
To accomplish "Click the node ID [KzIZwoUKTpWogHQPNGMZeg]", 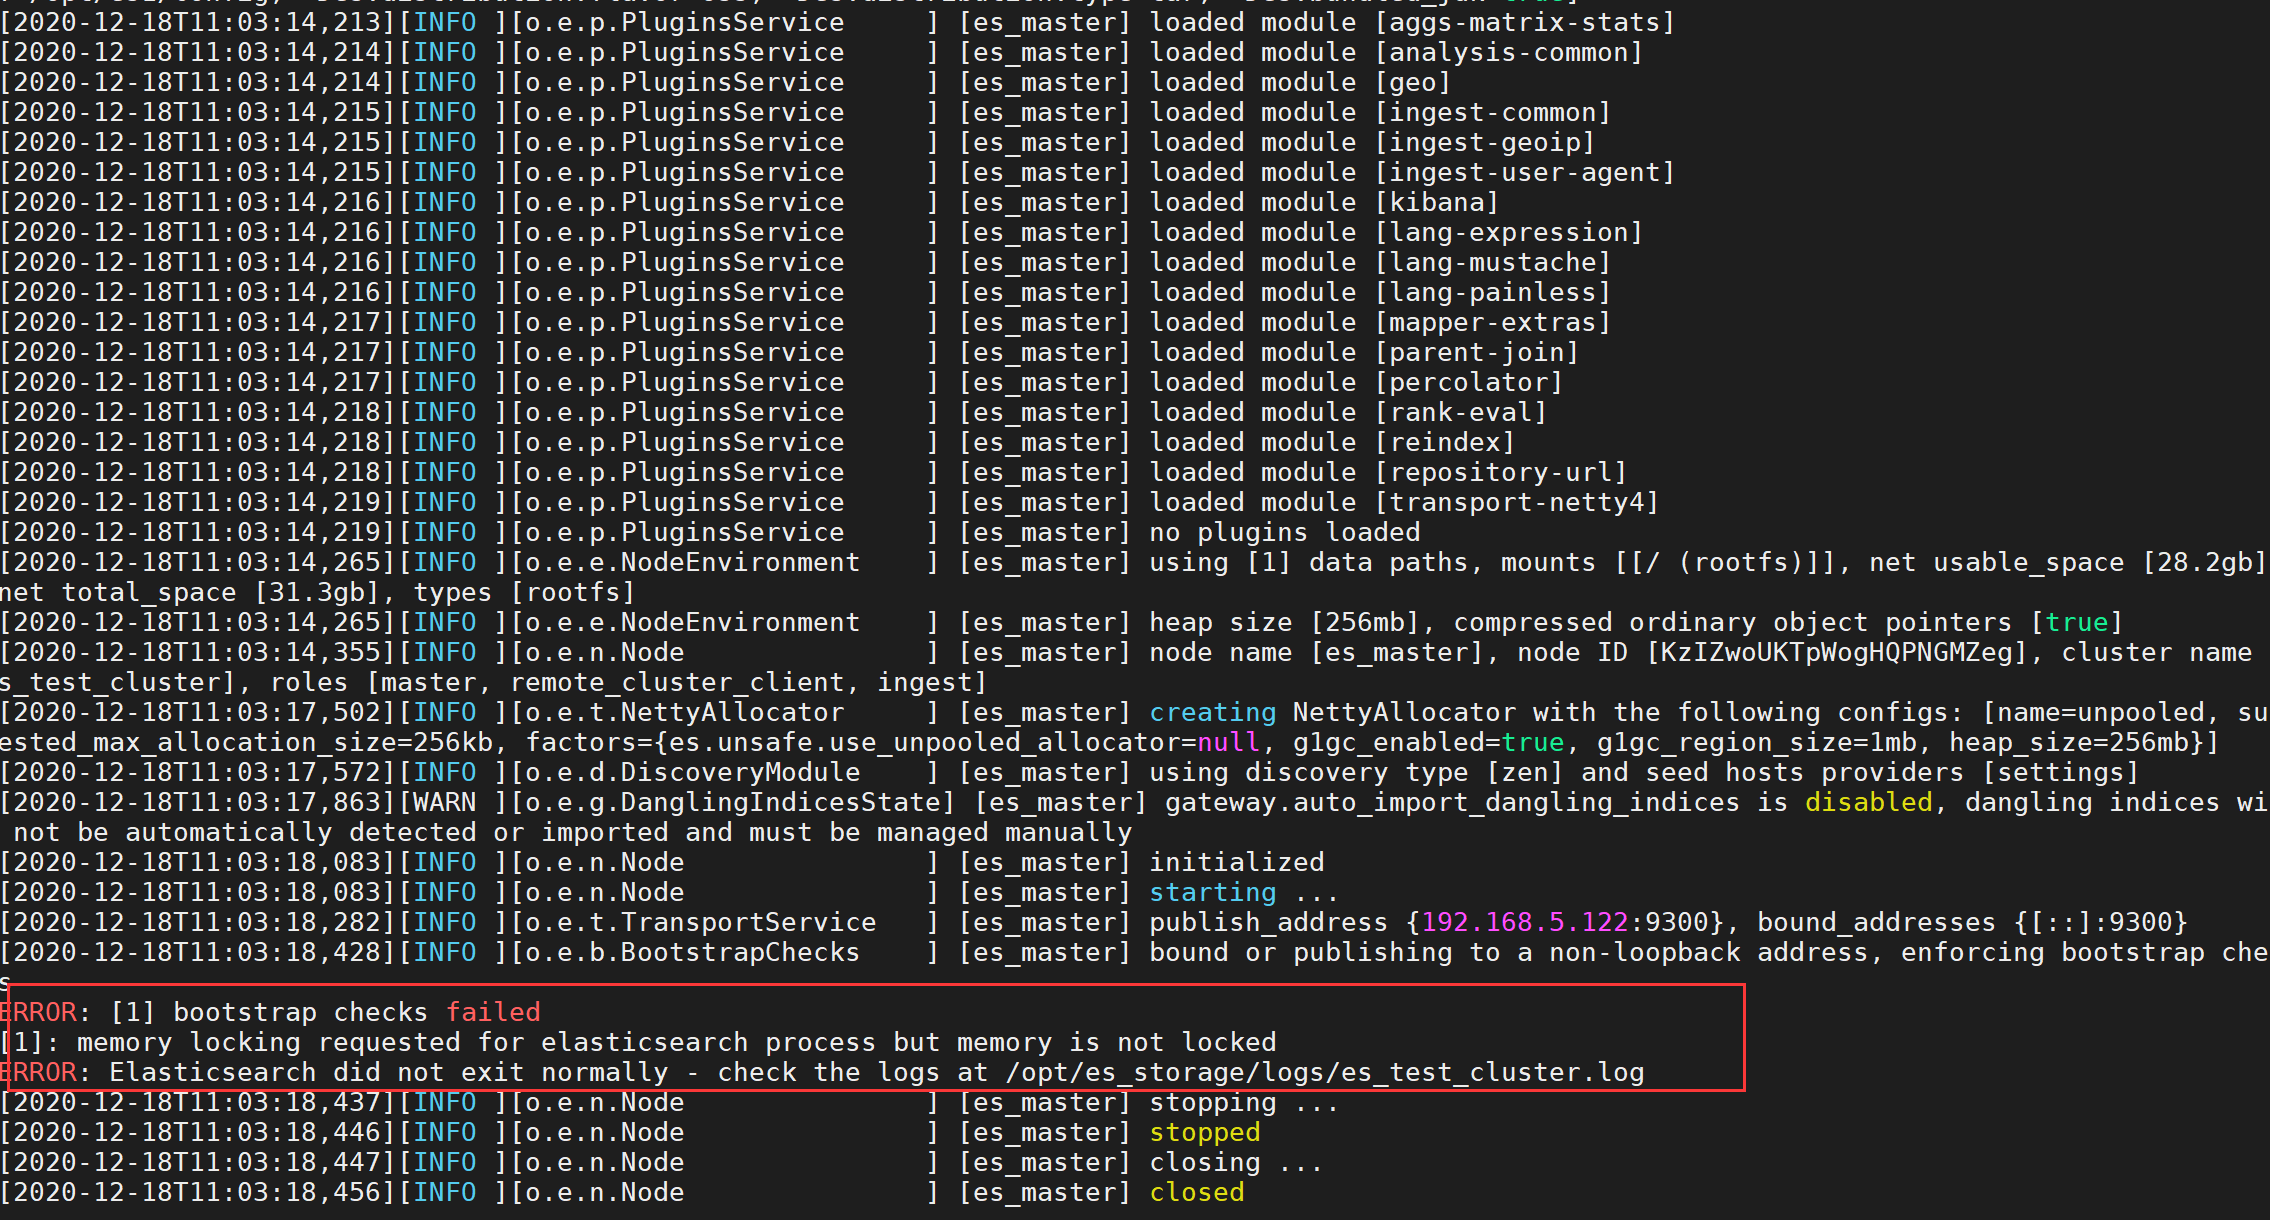I will click(1837, 652).
